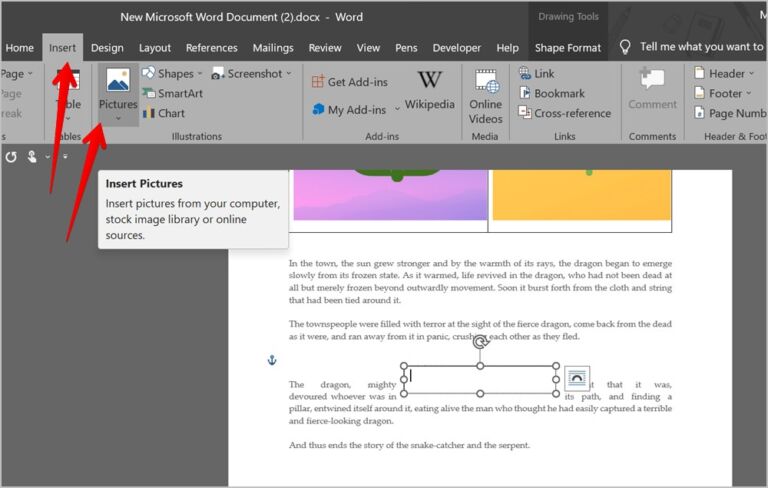
Task: Insert a Chart
Action: tap(164, 113)
